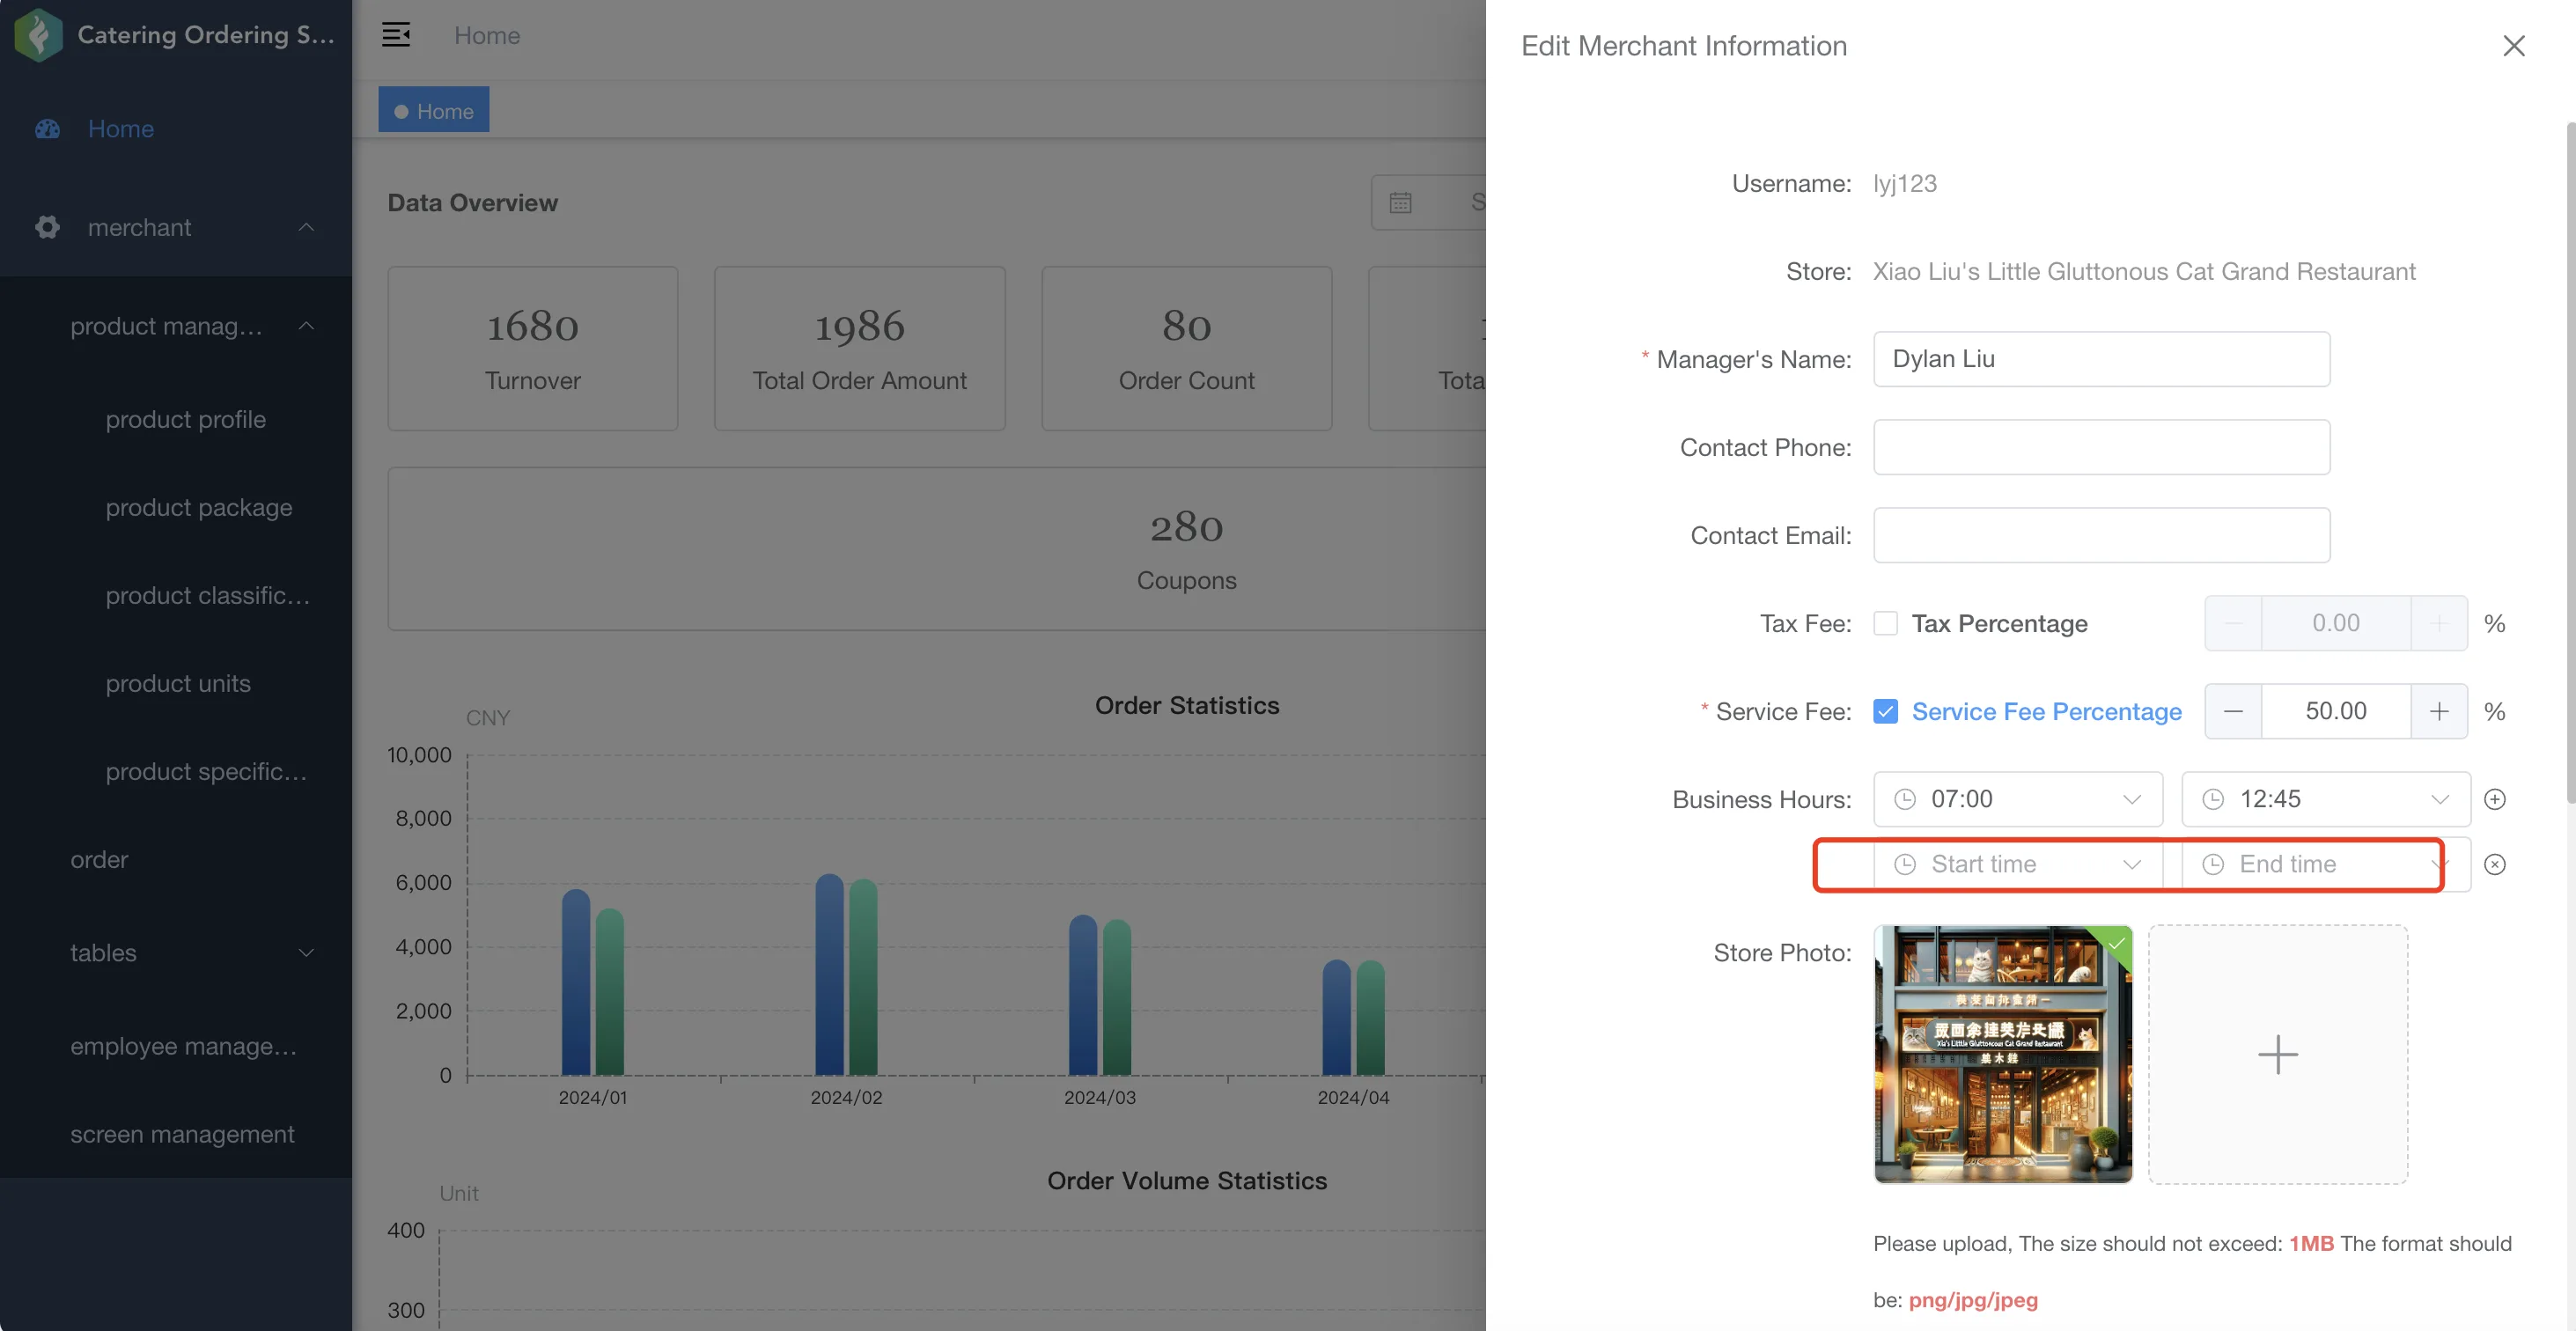Open product specification page
The image size is (2576, 1331).
click(206, 771)
